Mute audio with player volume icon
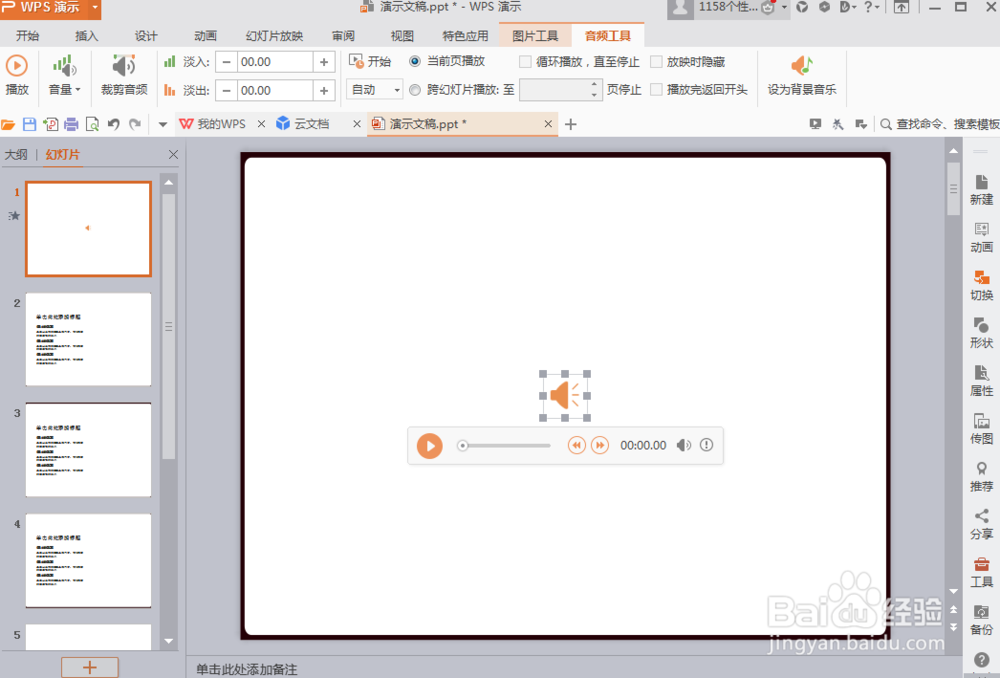 [x=684, y=445]
